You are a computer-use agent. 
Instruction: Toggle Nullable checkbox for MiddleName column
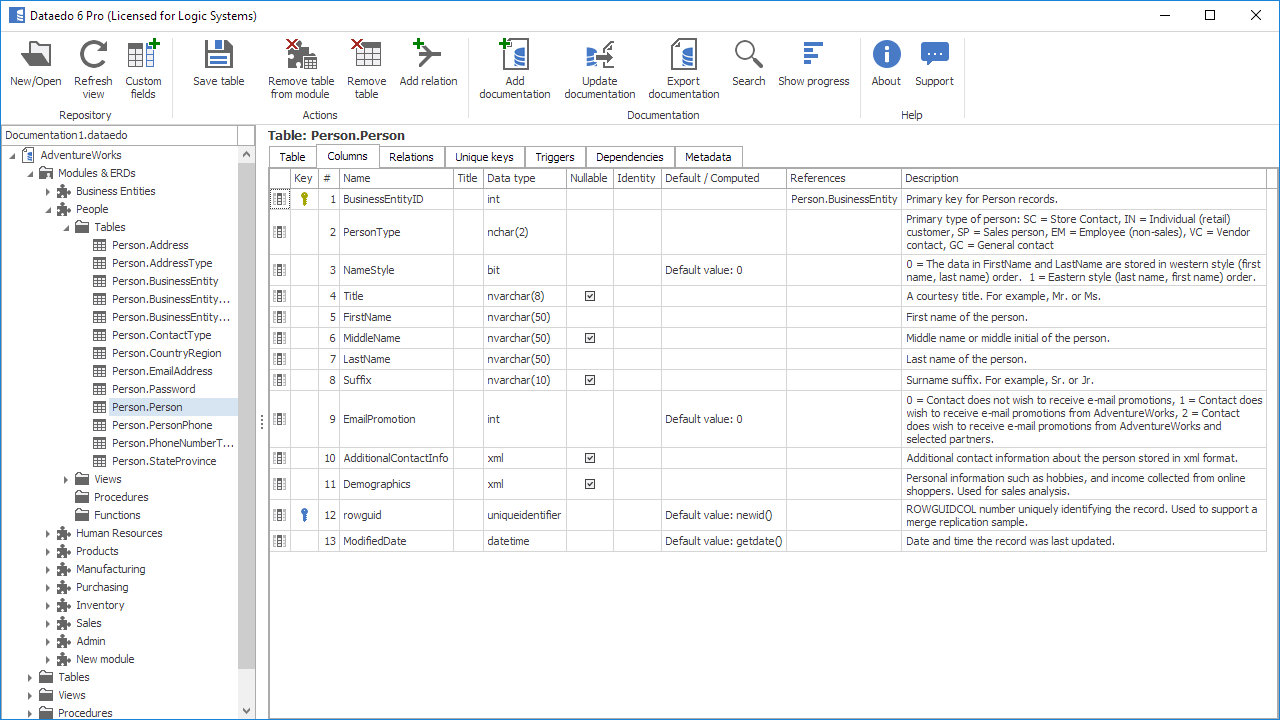[590, 338]
